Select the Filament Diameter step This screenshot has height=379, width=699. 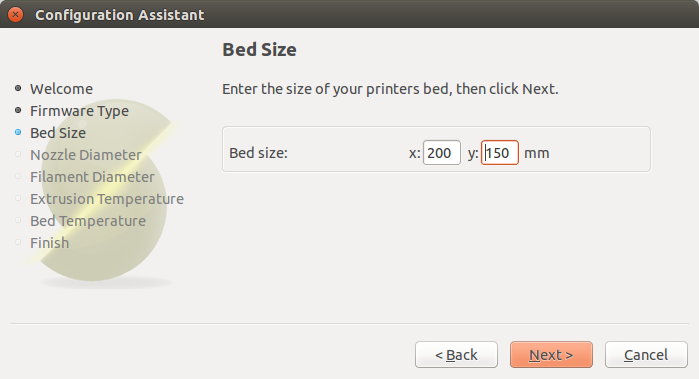(x=92, y=177)
